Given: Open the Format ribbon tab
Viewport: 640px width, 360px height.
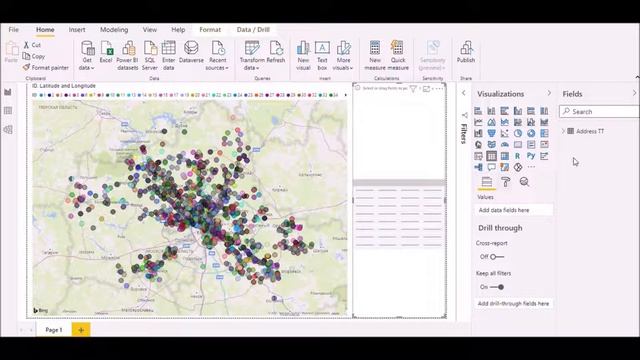Looking at the screenshot, I should 210,29.
